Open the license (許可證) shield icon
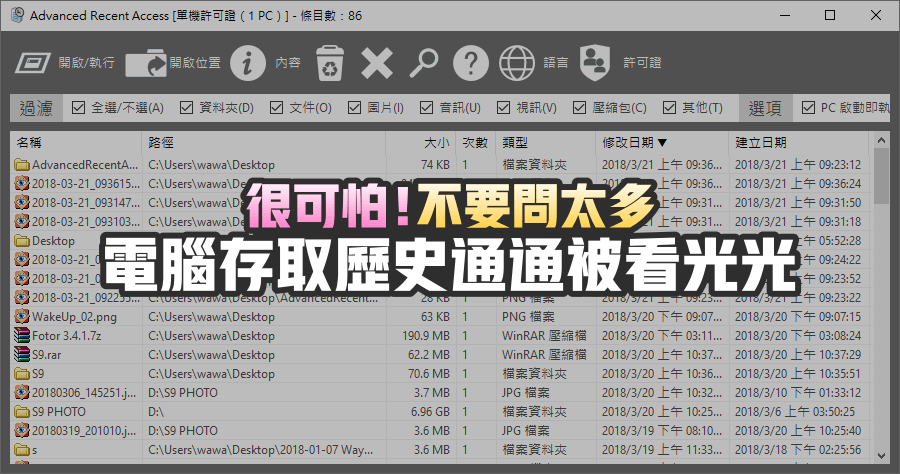Image resolution: width=900 pixels, height=474 pixels. click(x=595, y=63)
